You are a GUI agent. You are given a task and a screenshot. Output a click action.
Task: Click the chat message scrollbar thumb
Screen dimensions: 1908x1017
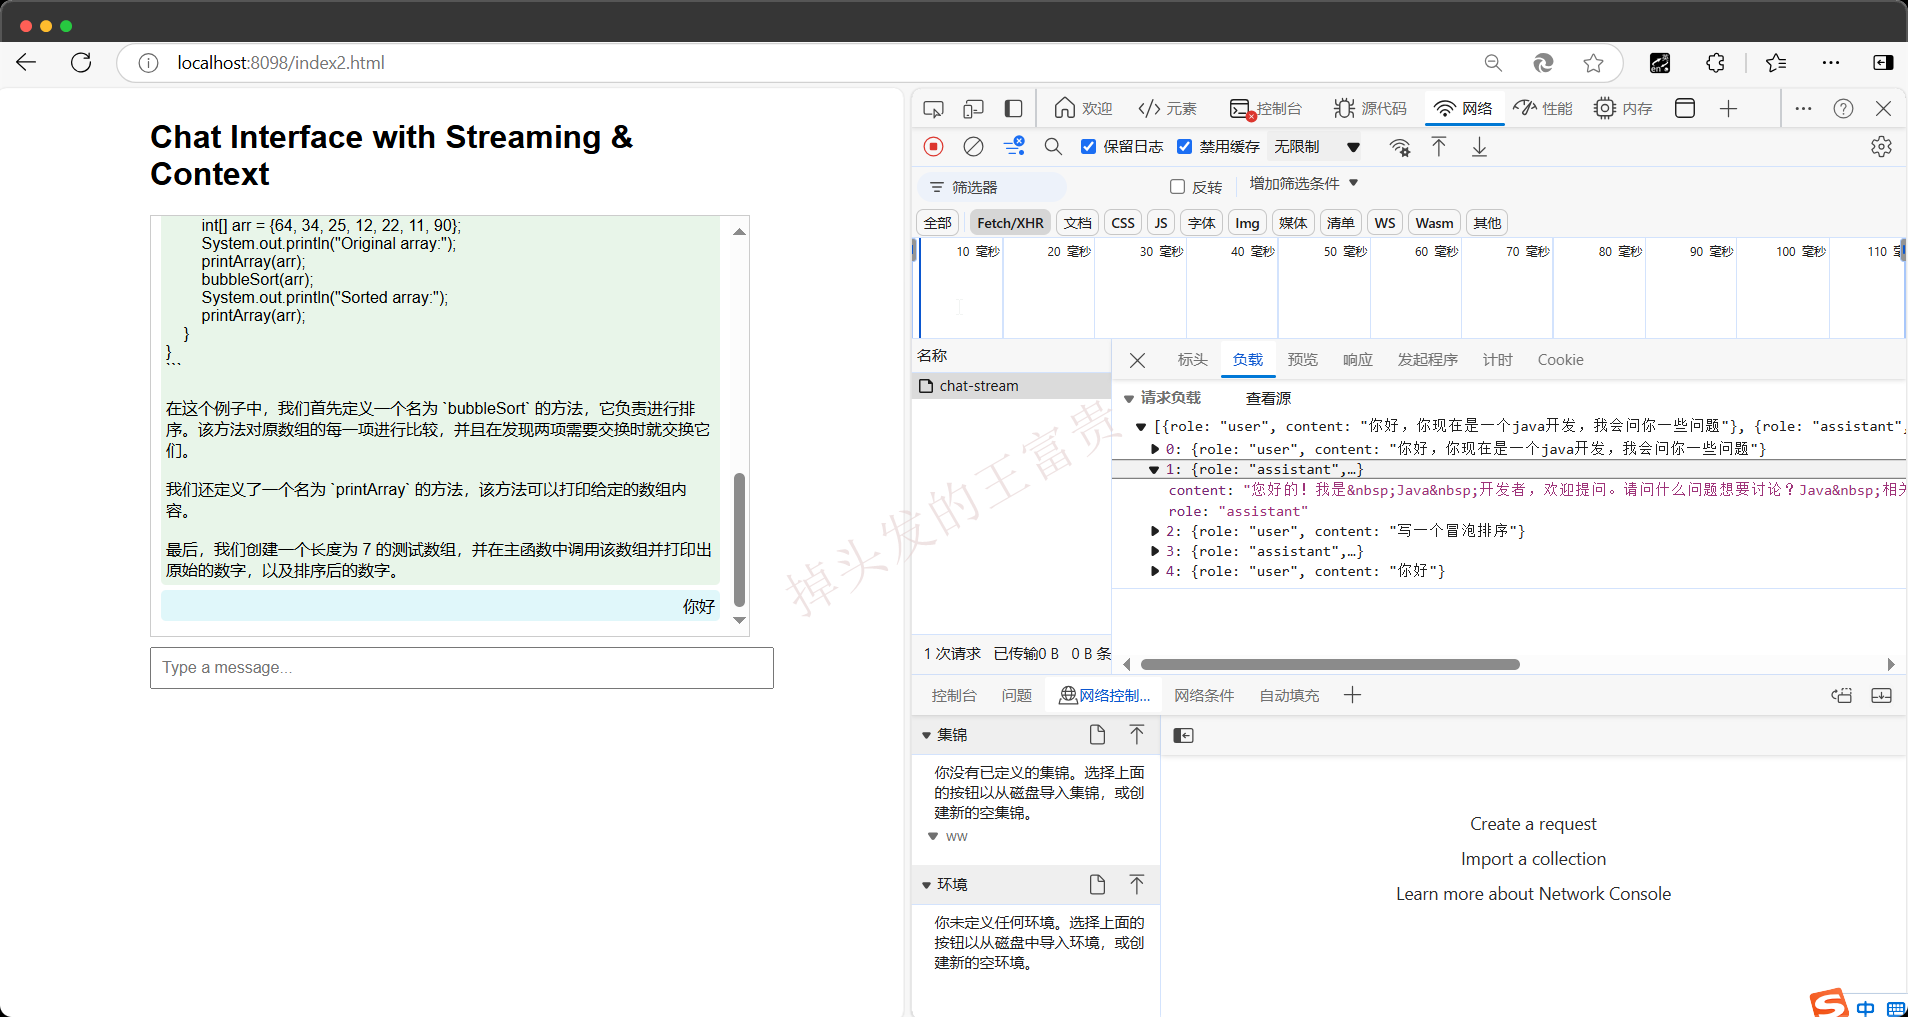(739, 540)
